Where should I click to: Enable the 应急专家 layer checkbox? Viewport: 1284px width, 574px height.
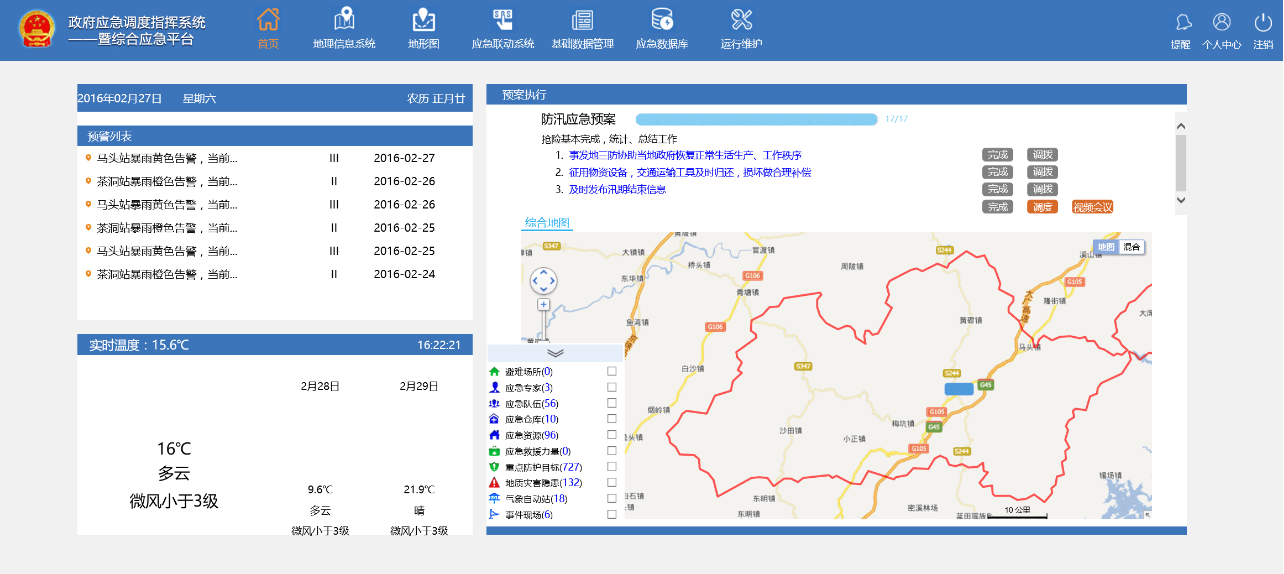pyautogui.click(x=612, y=387)
